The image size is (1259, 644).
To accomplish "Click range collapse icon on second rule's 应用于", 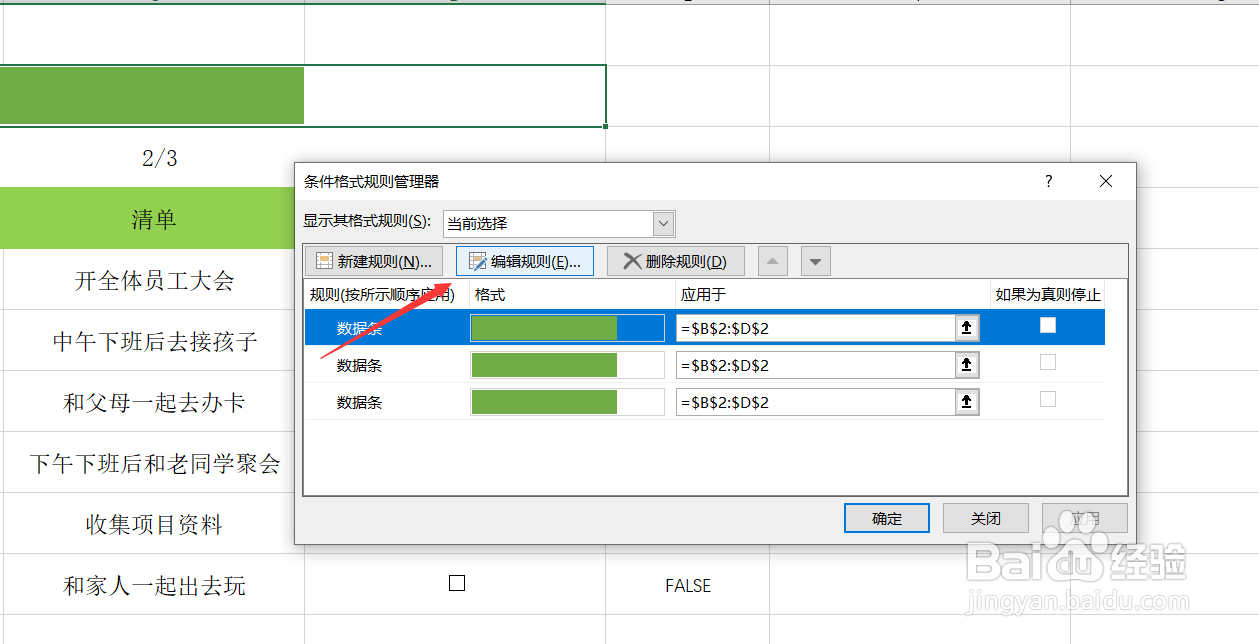I will click(x=965, y=364).
